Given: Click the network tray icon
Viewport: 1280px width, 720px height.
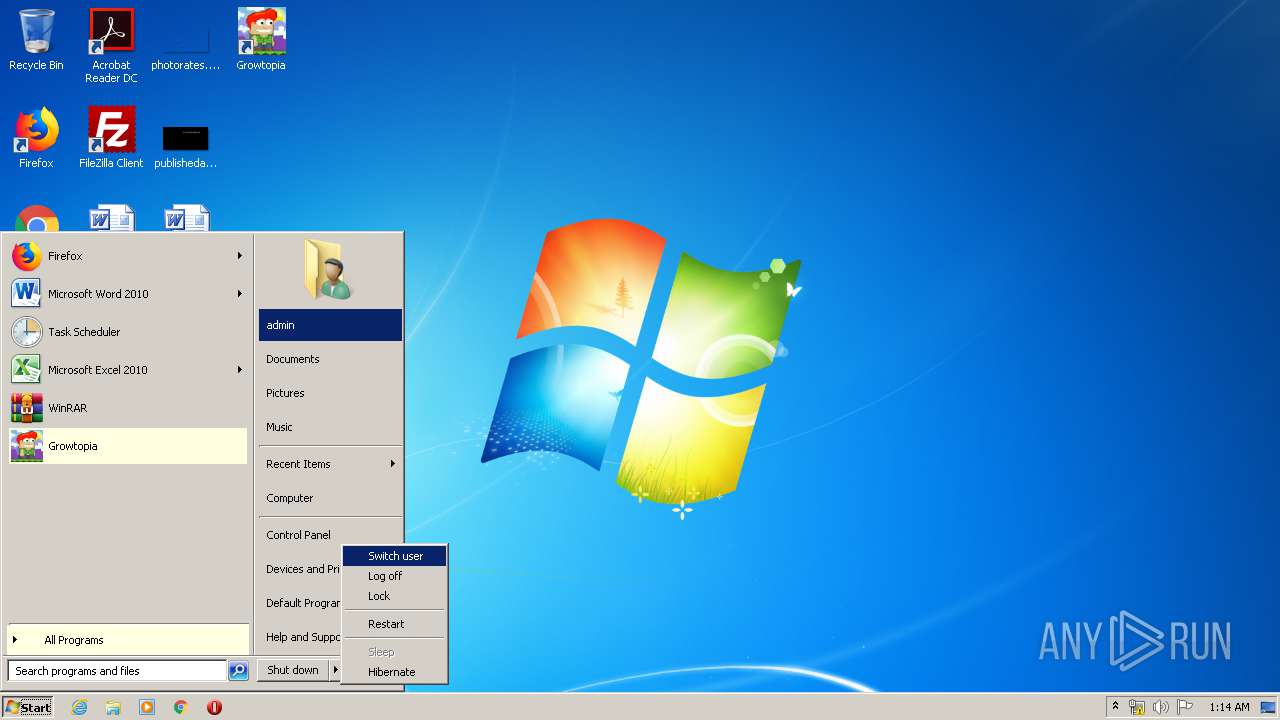Looking at the screenshot, I should coord(1137,707).
